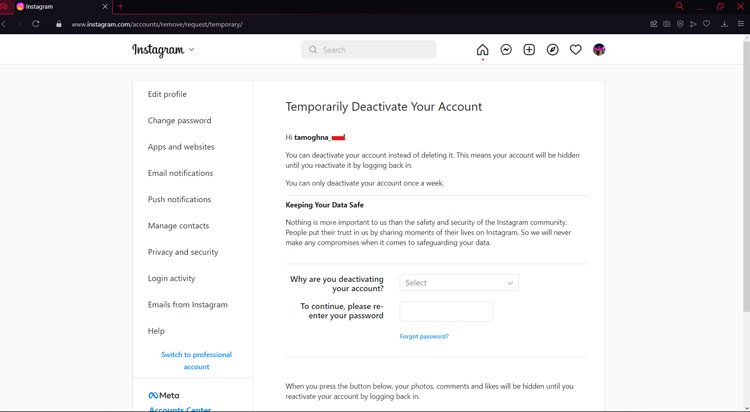
Task: Open Explore compass icon
Action: click(552, 50)
